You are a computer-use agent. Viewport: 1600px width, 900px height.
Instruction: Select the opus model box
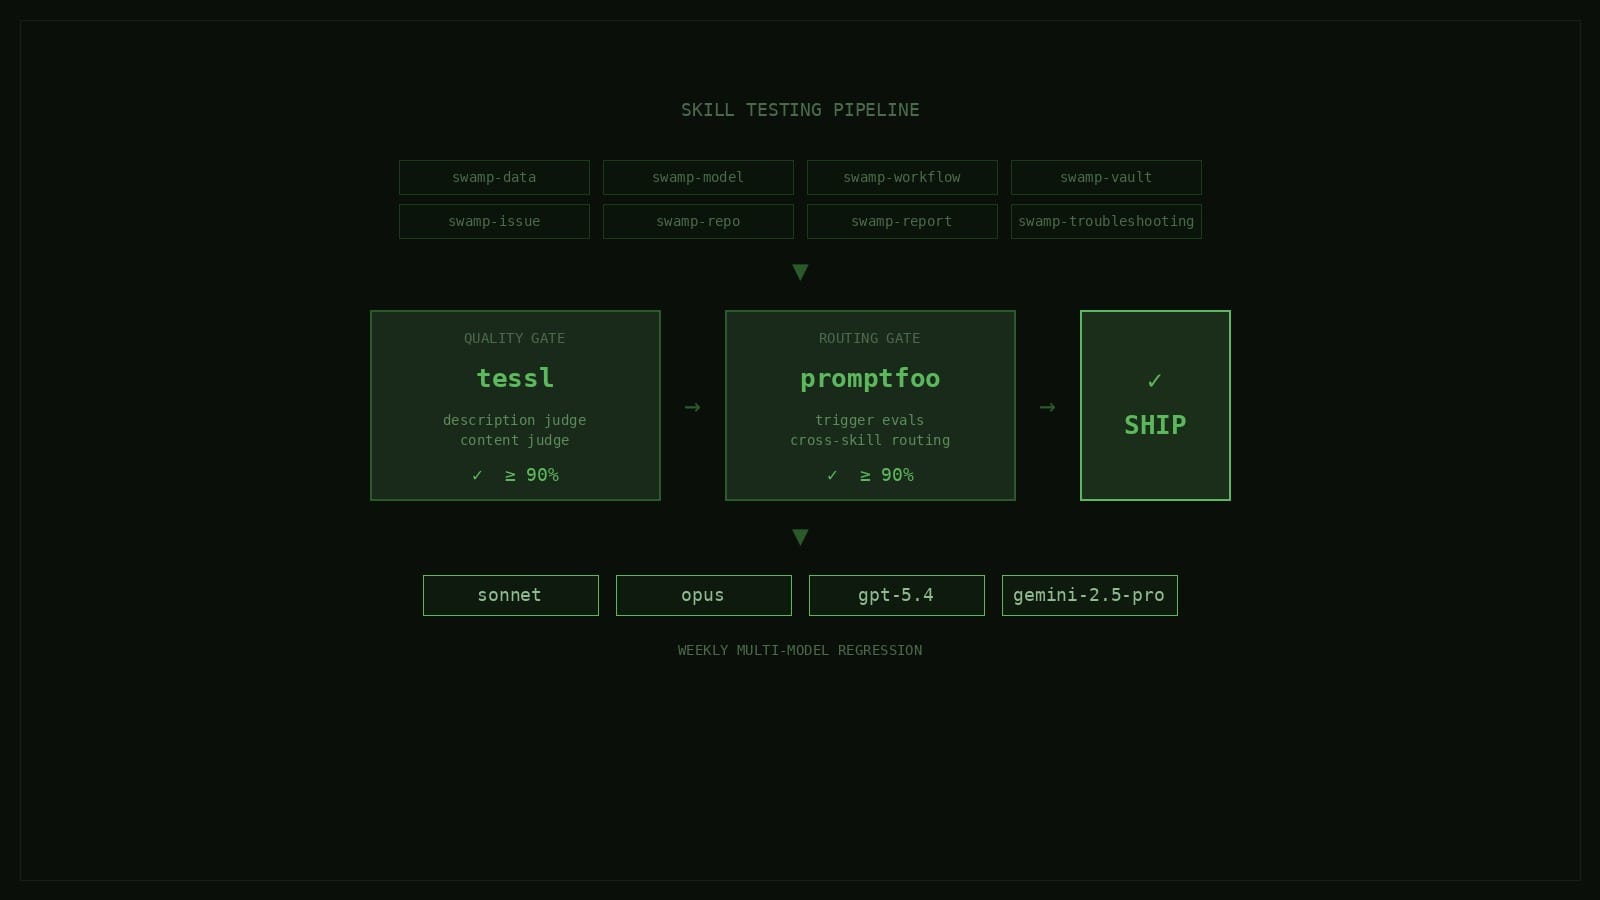pos(704,595)
